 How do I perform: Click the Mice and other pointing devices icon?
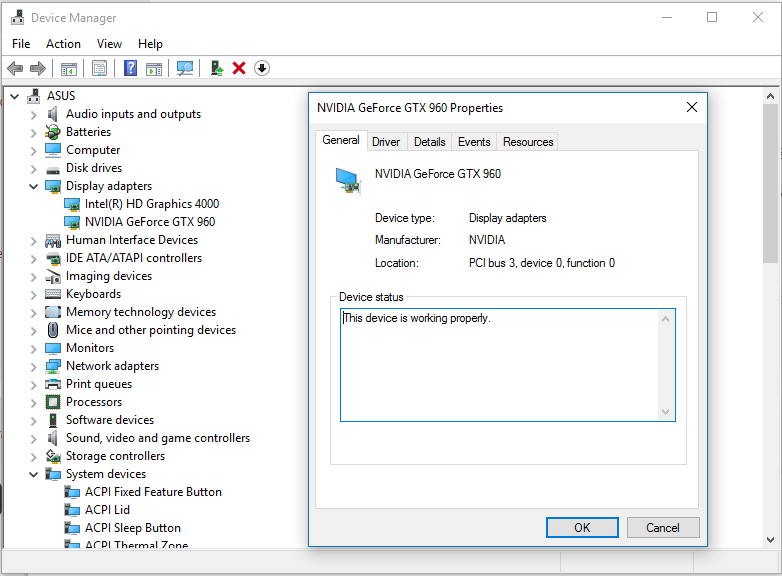pyautogui.click(x=53, y=330)
